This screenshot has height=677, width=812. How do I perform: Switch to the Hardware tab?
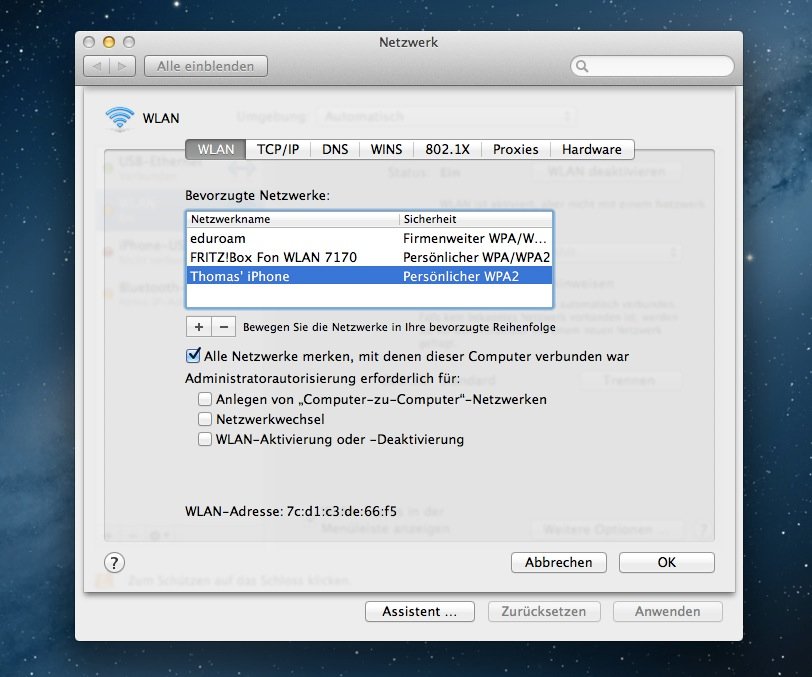click(x=592, y=149)
